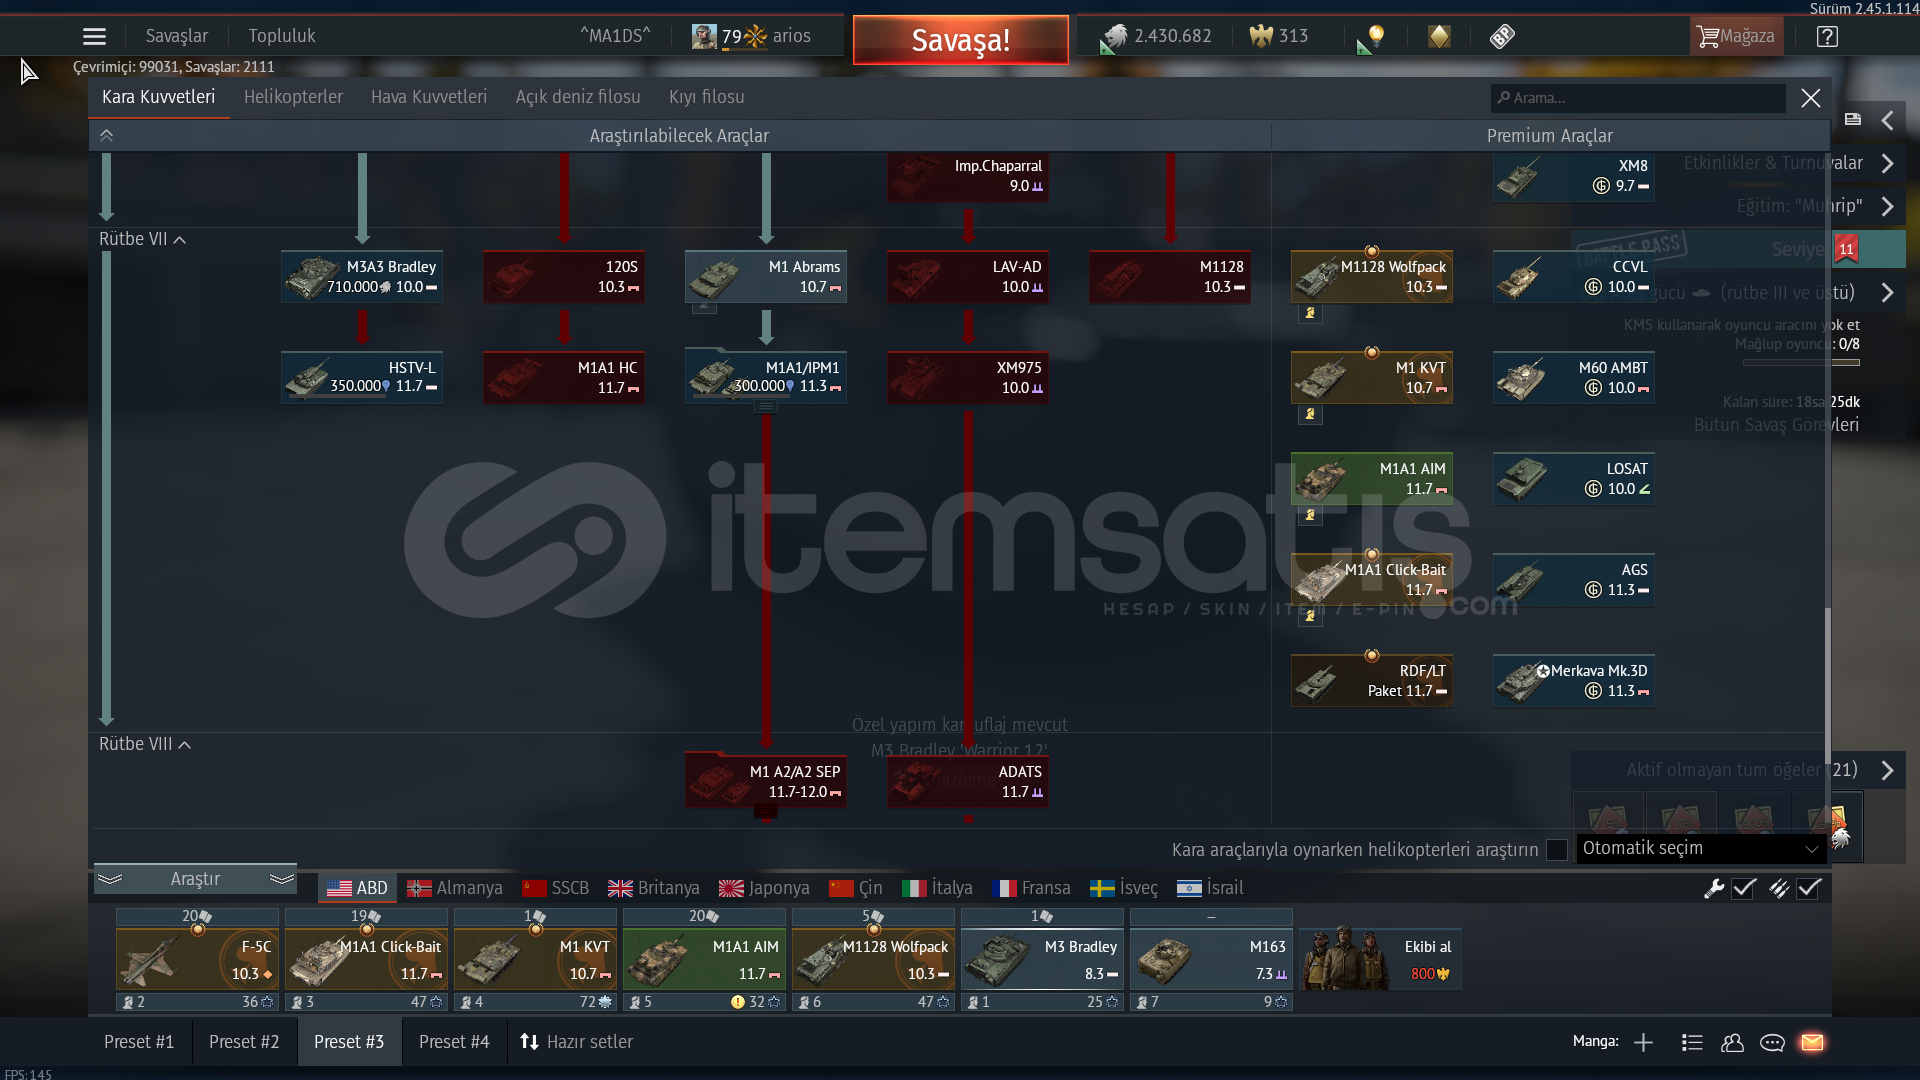This screenshot has height=1080, width=1920.
Task: Click the Araştır research button
Action: click(x=195, y=879)
